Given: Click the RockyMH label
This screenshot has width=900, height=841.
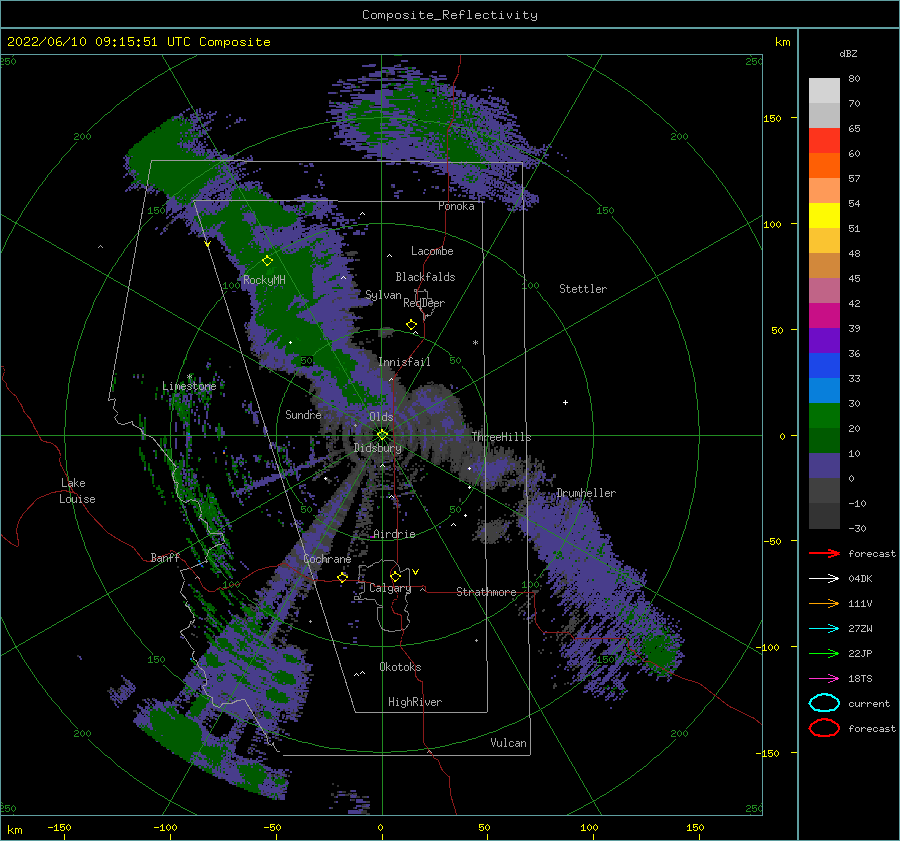Looking at the screenshot, I should pos(264,280).
